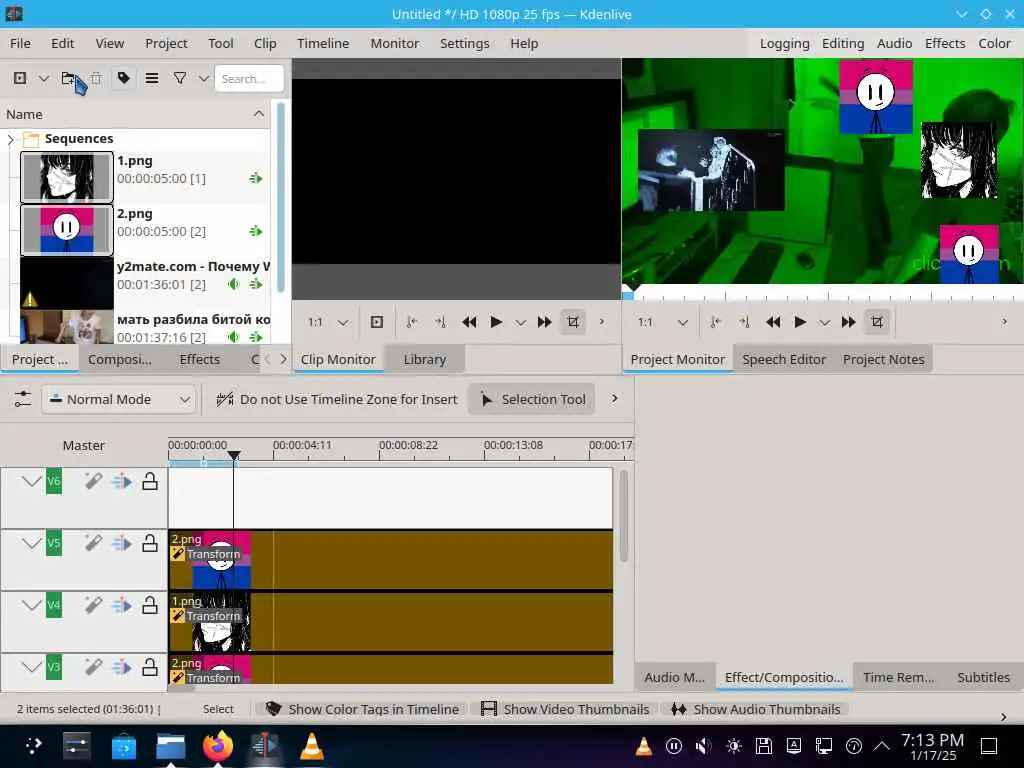Set zone in point in Clip Monitor
Screen dimensions: 1024x768
click(411, 322)
